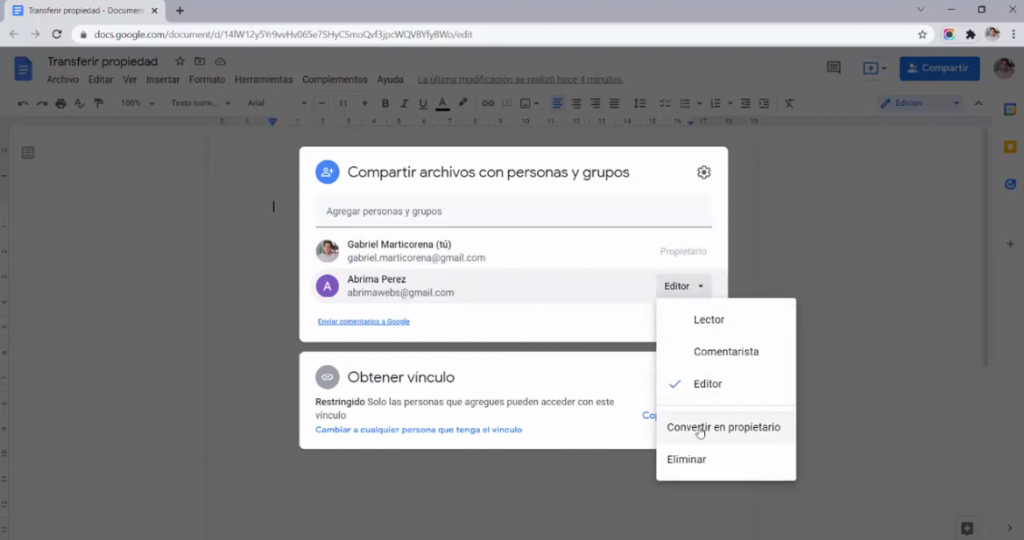
Task: Open the Arial font dropdown
Action: (276, 103)
